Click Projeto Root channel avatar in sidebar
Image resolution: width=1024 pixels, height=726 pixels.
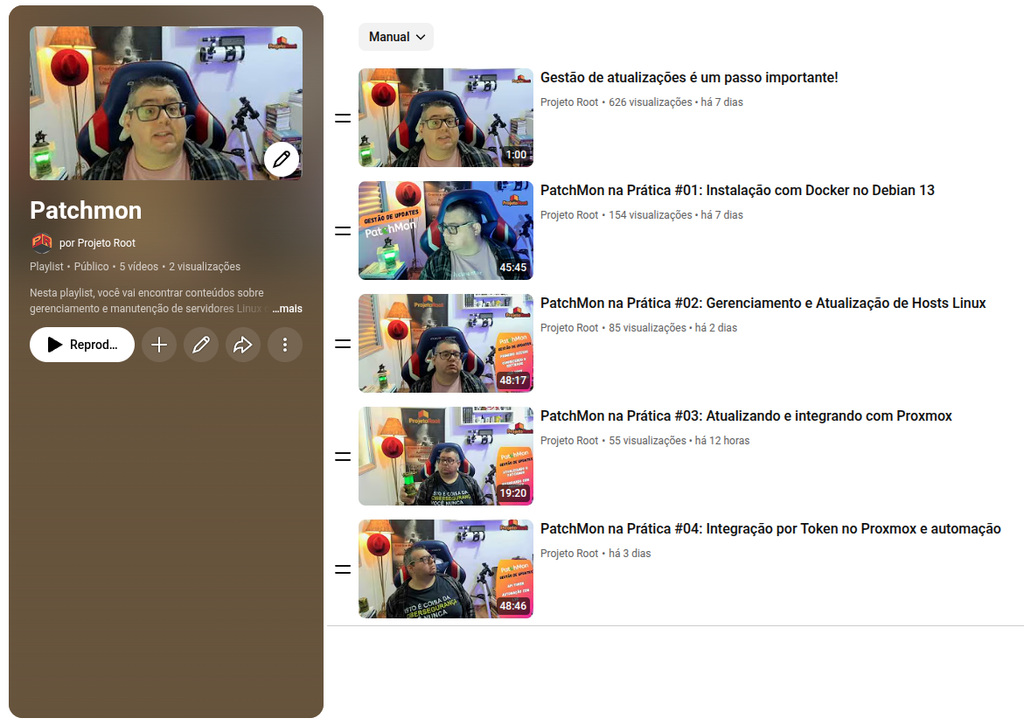pyautogui.click(x=42, y=243)
